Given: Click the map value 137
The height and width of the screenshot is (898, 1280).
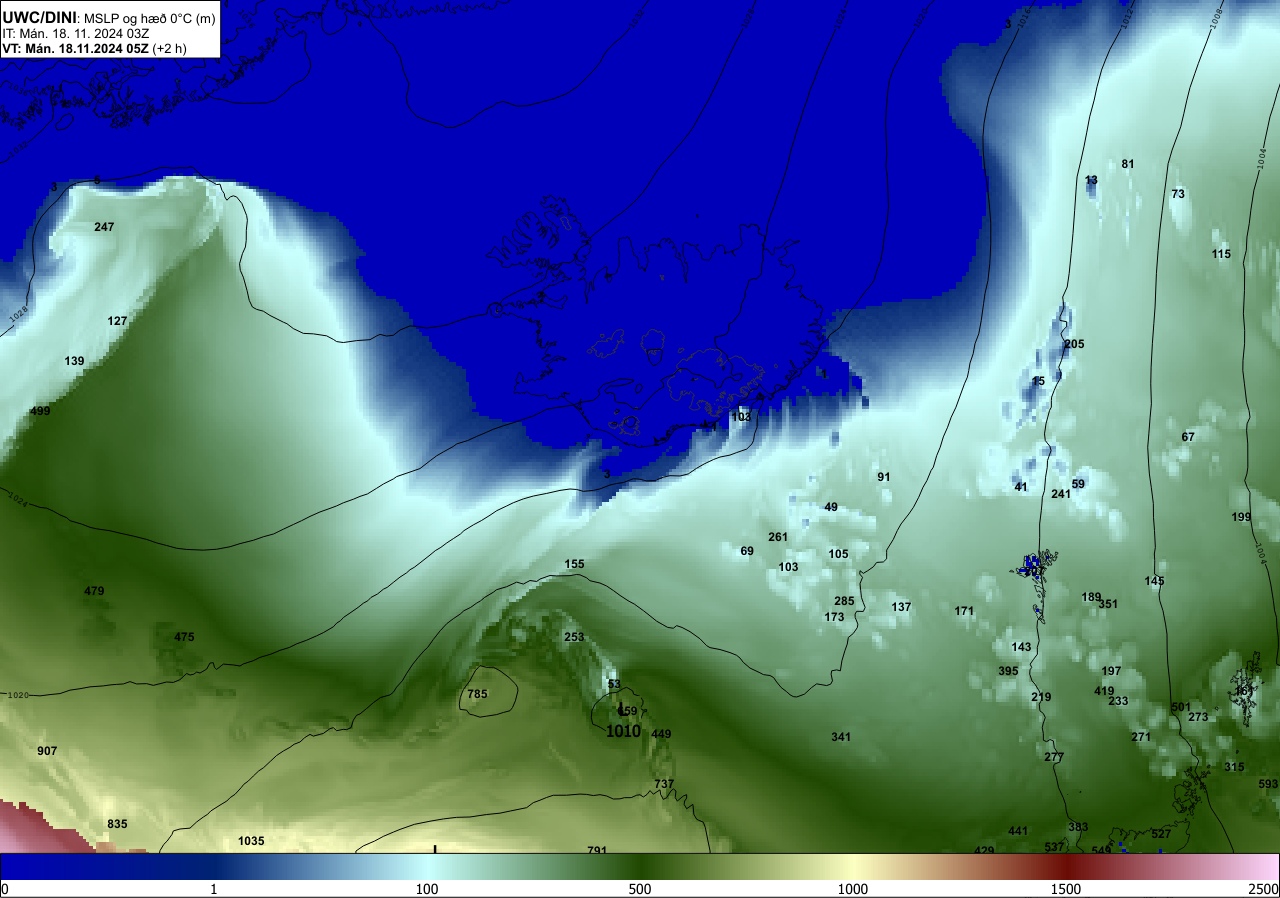Looking at the screenshot, I should coord(901,607).
